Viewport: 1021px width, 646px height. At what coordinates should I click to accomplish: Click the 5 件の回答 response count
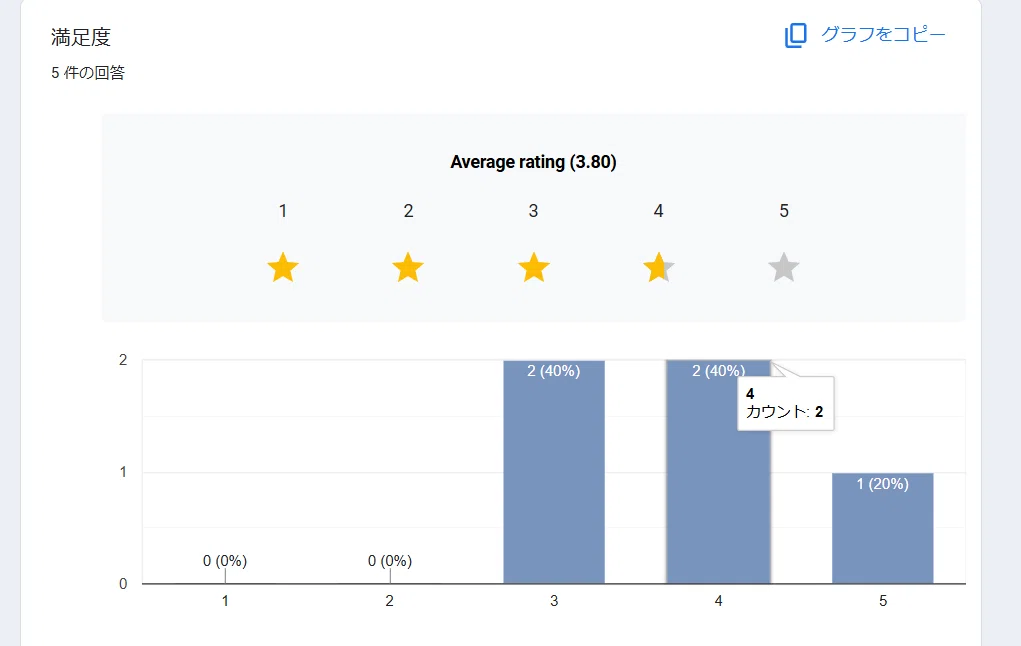point(88,72)
